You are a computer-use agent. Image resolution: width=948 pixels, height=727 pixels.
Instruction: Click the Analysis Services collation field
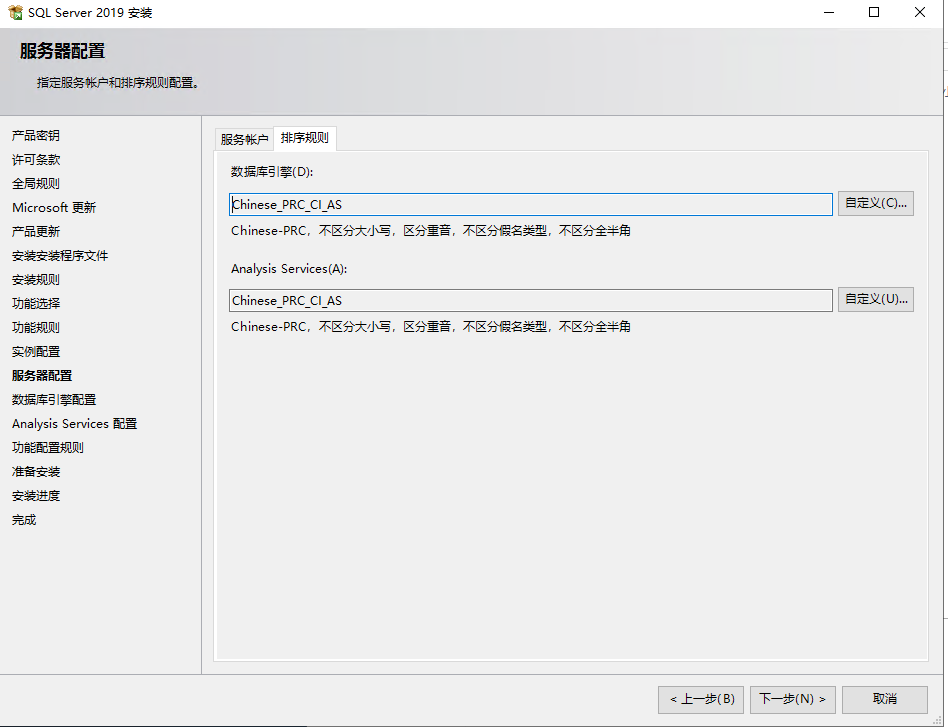click(x=530, y=301)
